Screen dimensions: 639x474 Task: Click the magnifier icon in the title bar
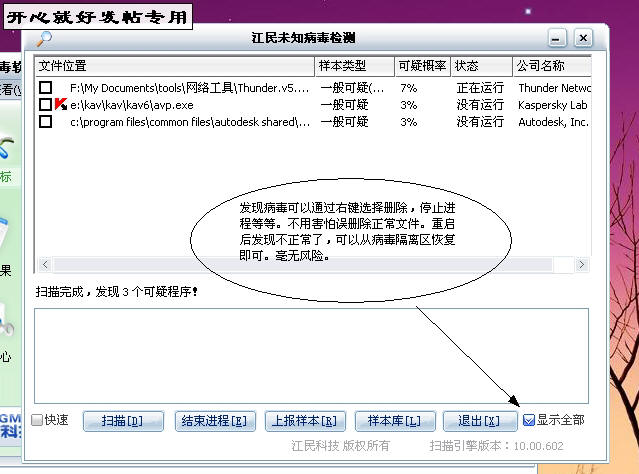pos(44,39)
